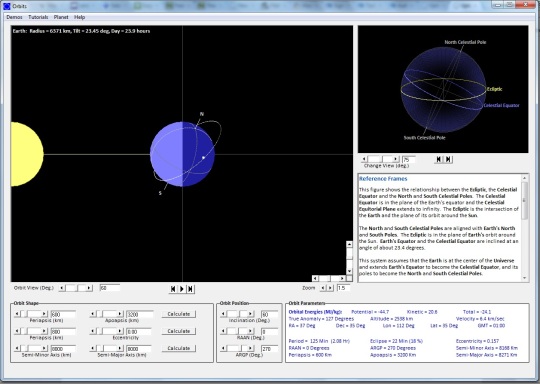The image size is (540, 384).
Task: Click the Zoom value field
Action: [343, 288]
